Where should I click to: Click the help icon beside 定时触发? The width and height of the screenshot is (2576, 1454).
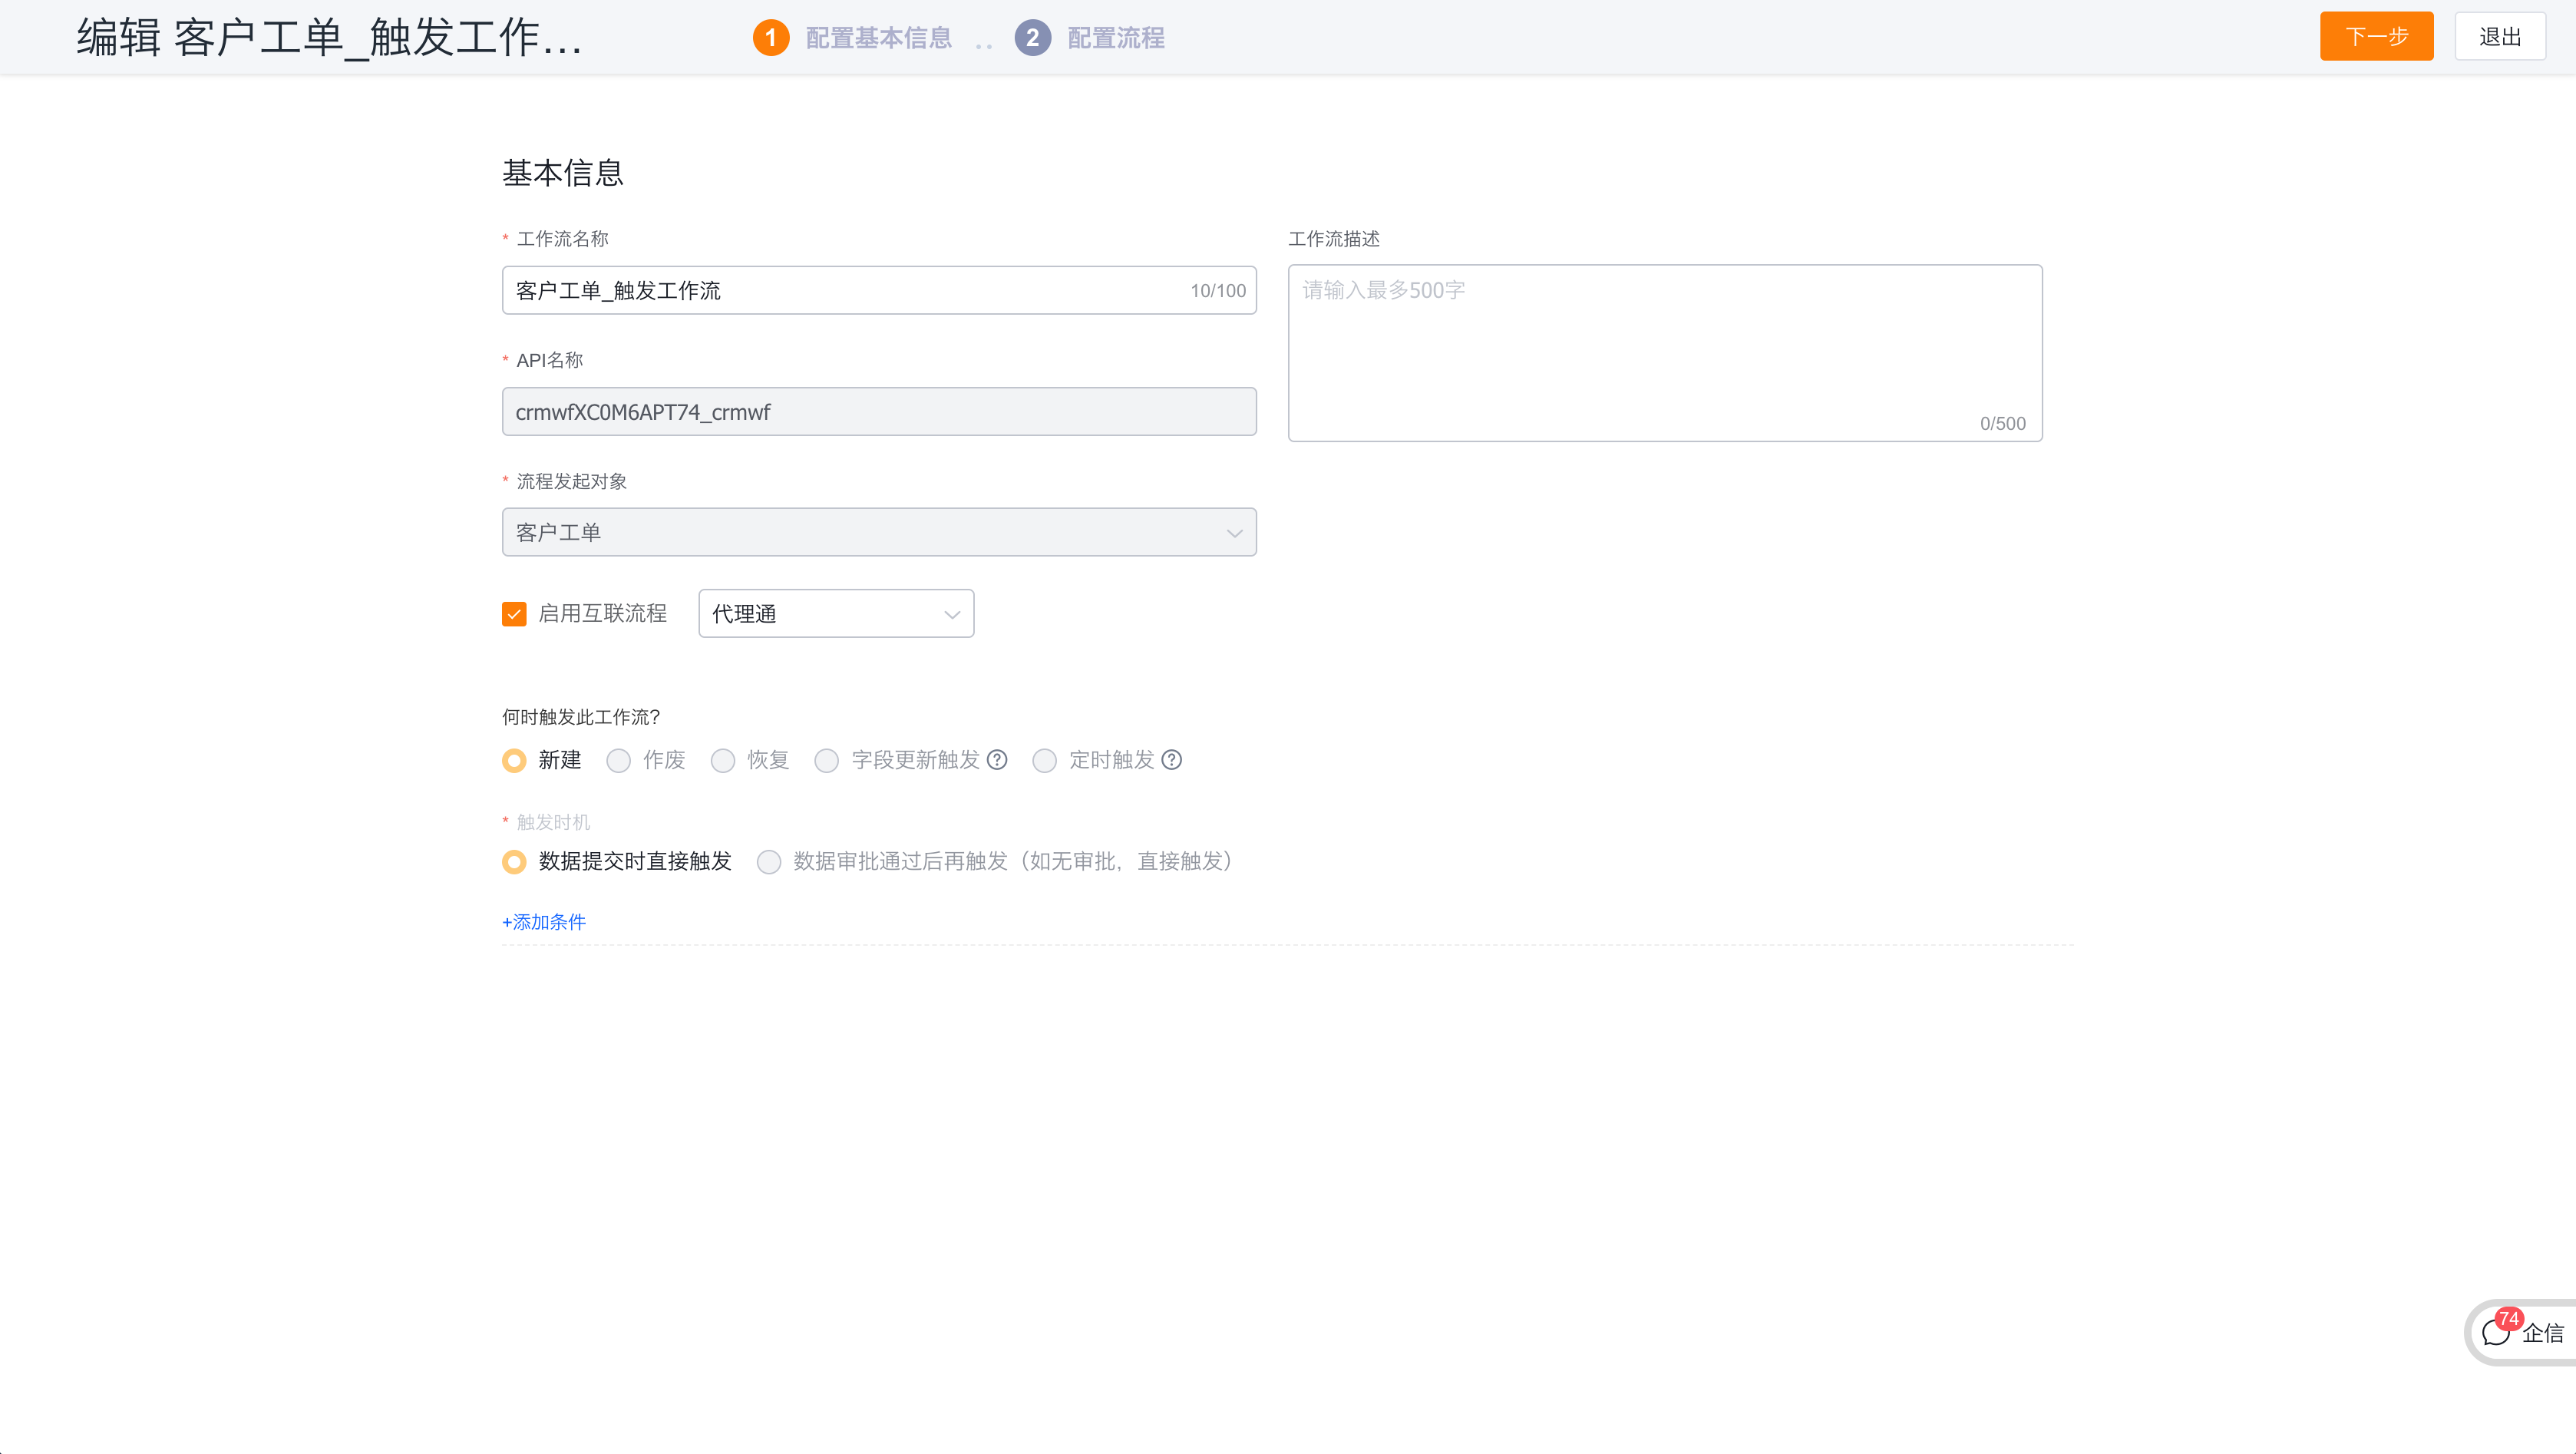click(x=1172, y=760)
